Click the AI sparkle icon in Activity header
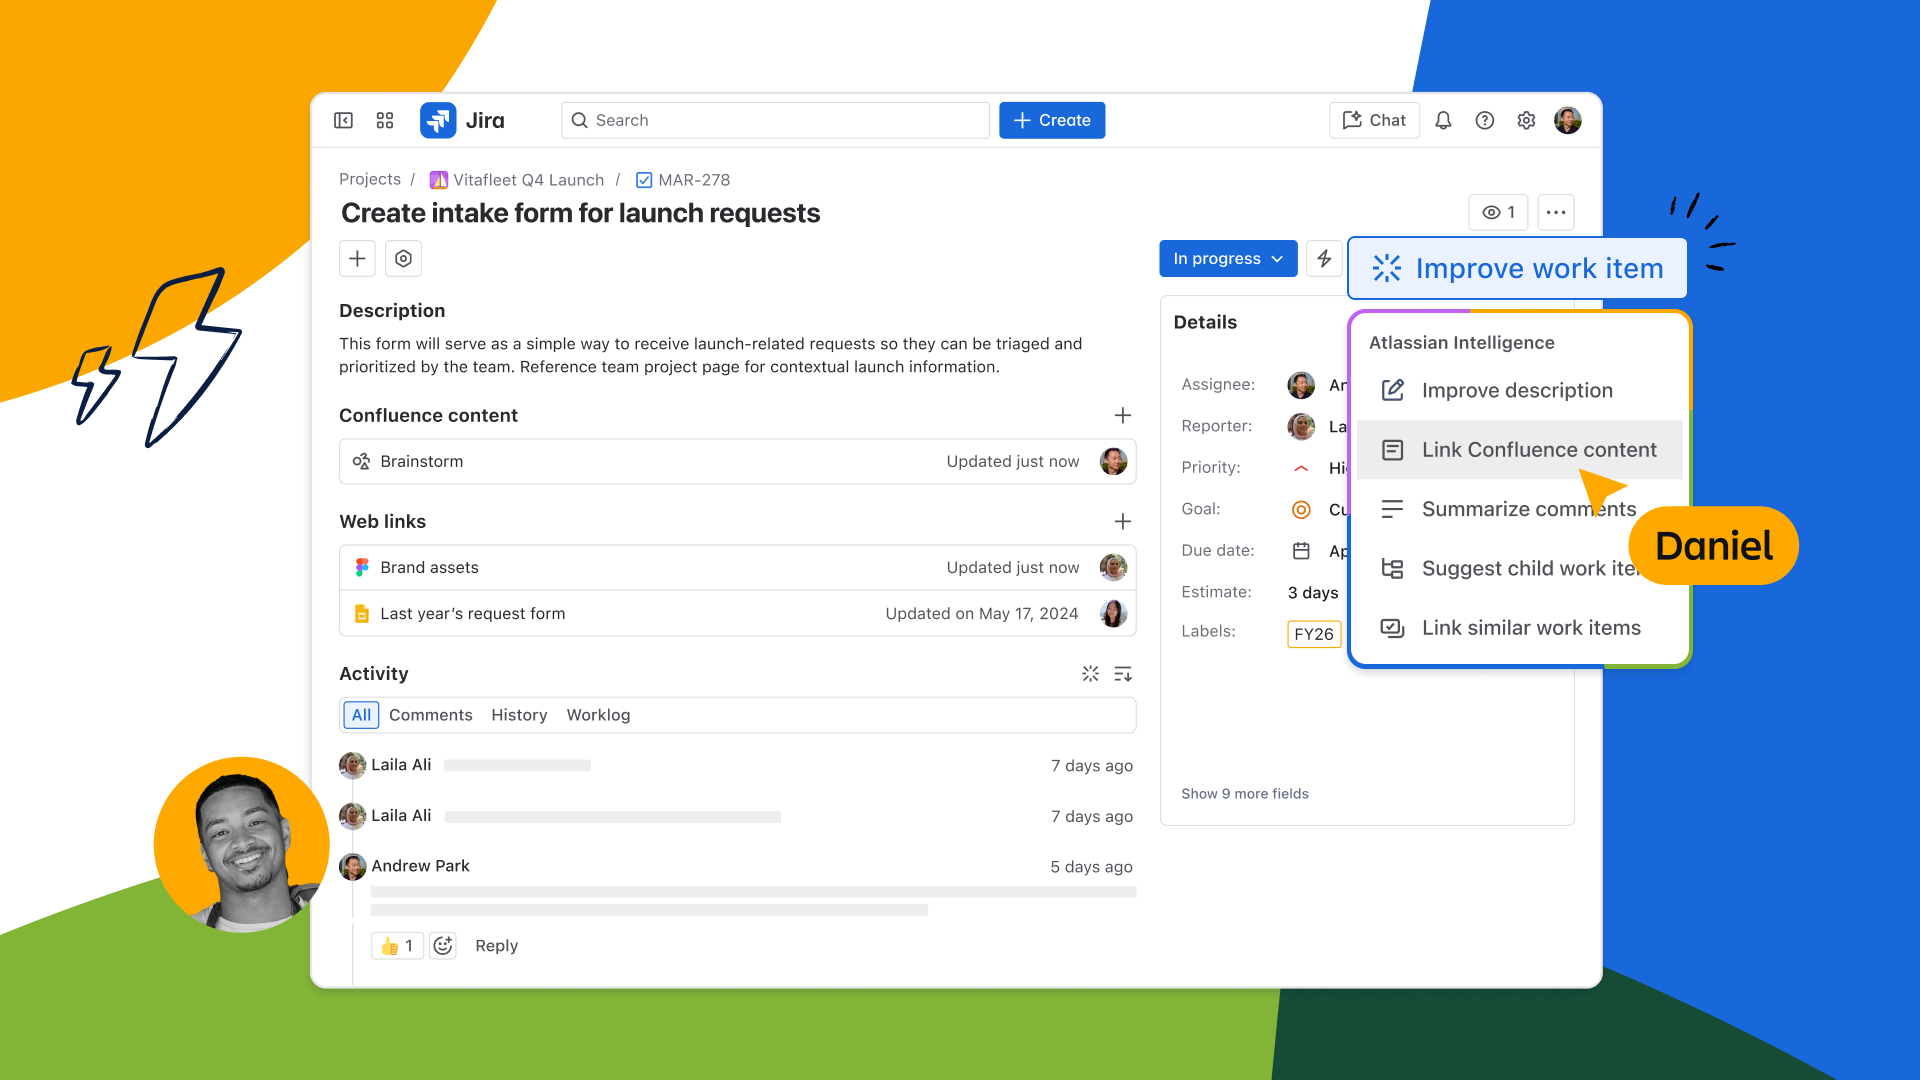This screenshot has height=1080, width=1920. point(1090,673)
